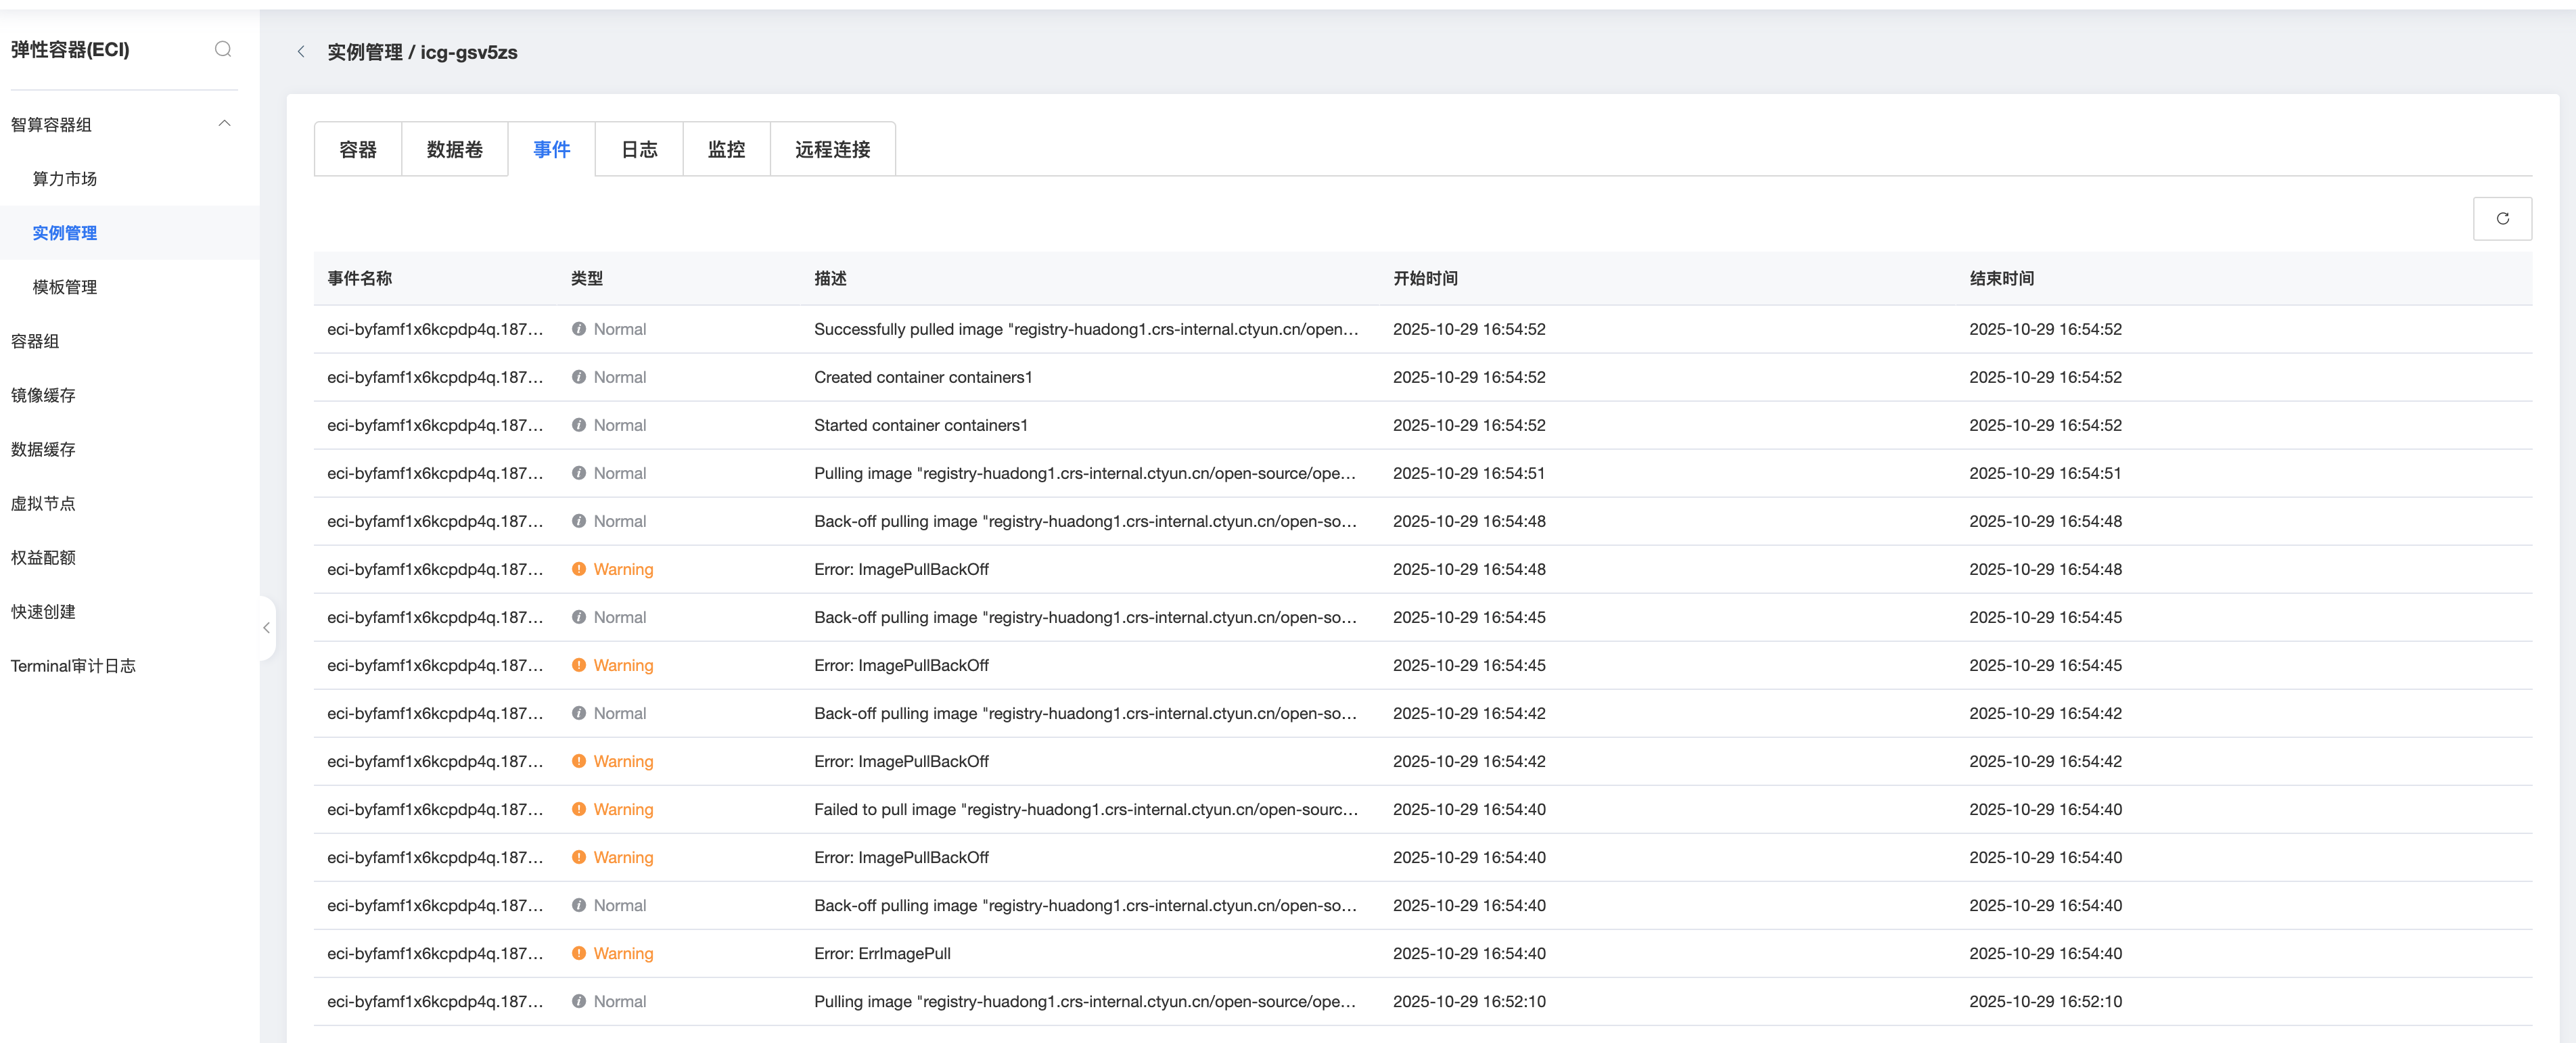Click the Successfully pulled image description text
2576x1043 pixels.
1085,329
